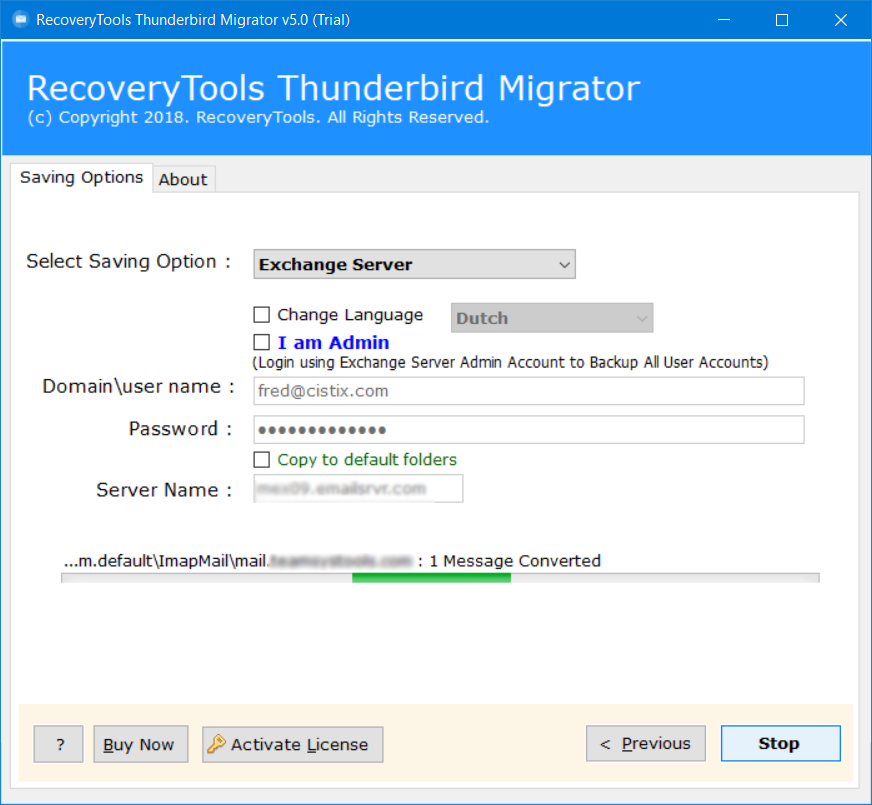Focus the Domain\user name input field
The width and height of the screenshot is (872, 805).
[x=528, y=391]
